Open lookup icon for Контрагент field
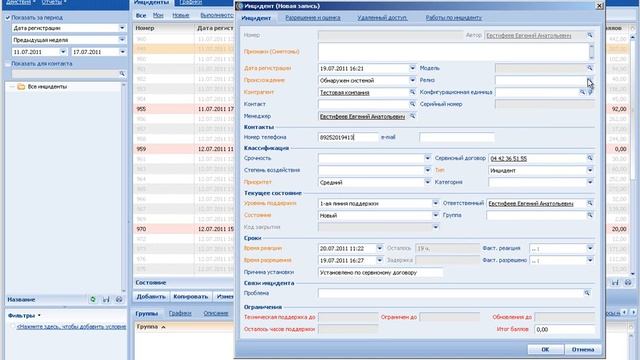 [412, 92]
